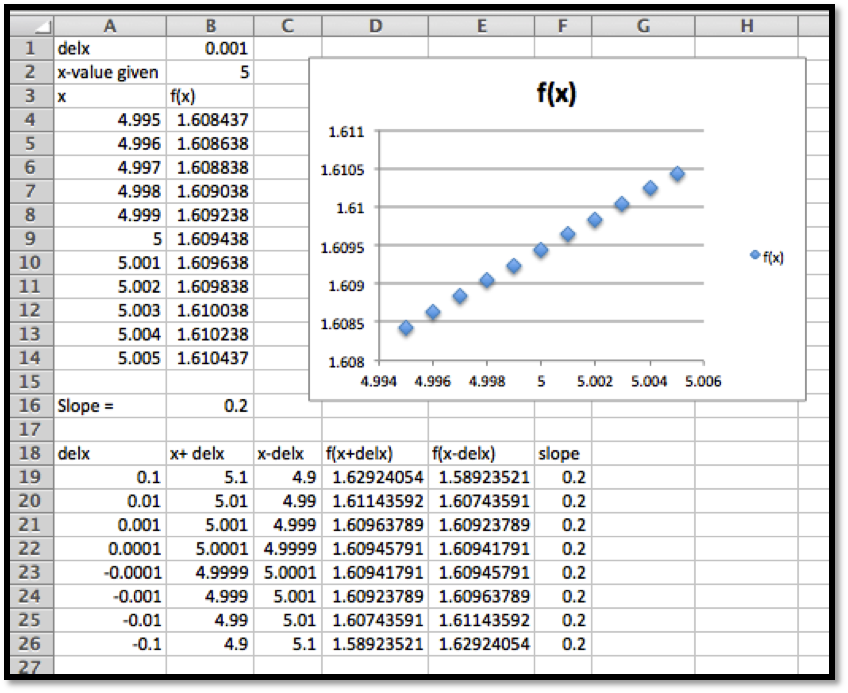This screenshot has height=693, width=848.
Task: Click the rightmost data point in chart
Action: click(x=677, y=174)
